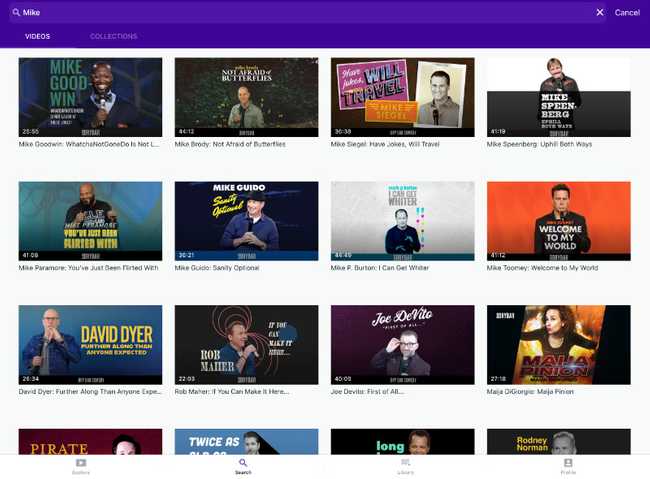Switch to the Videos tab
Screen dimensions: 650x479
(x=37, y=36)
